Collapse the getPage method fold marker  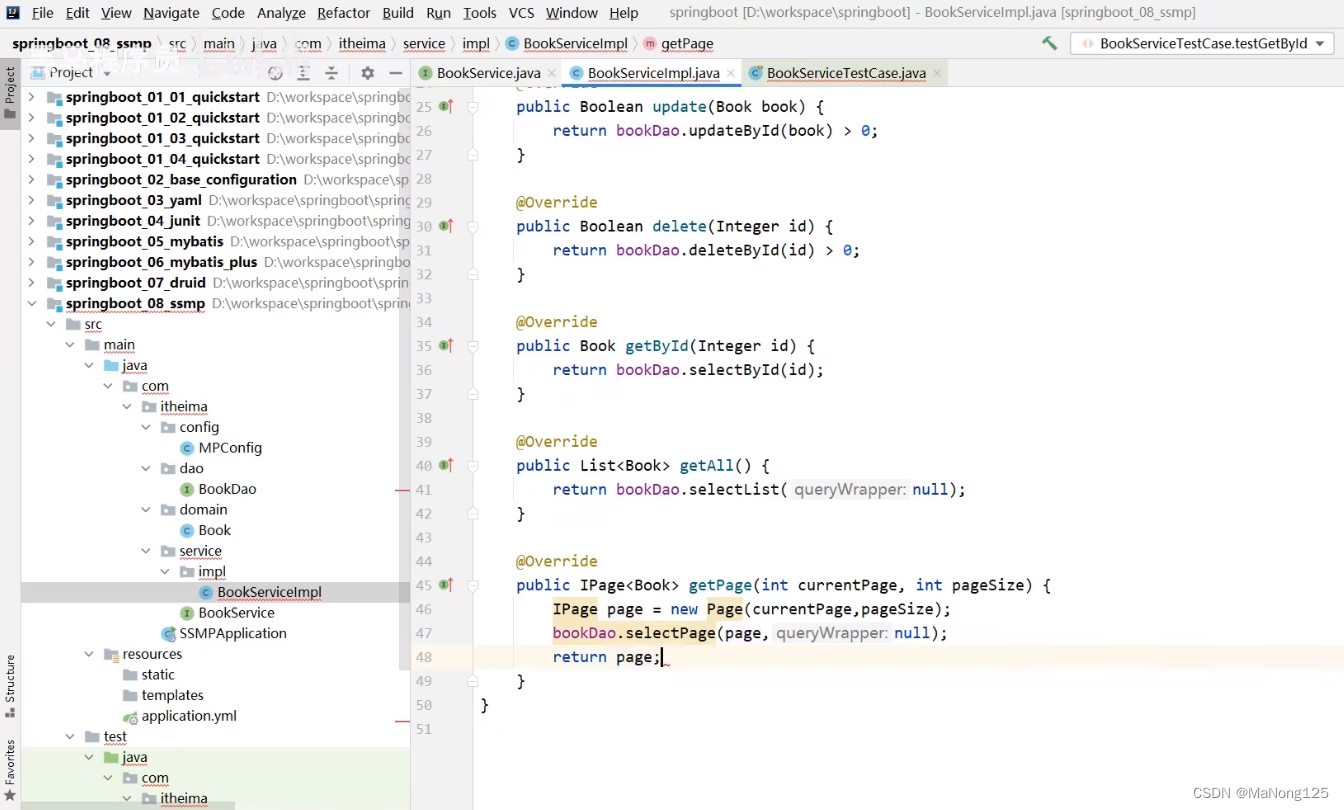(x=473, y=585)
